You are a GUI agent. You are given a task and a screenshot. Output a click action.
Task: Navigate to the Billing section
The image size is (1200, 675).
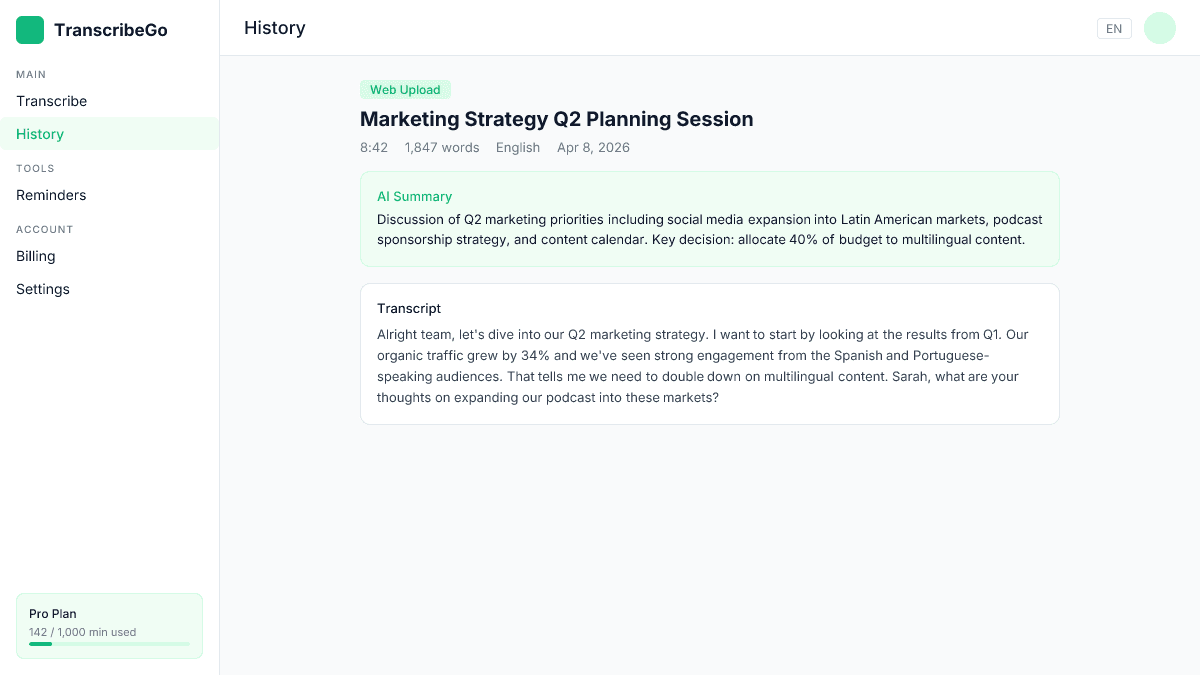(36, 256)
